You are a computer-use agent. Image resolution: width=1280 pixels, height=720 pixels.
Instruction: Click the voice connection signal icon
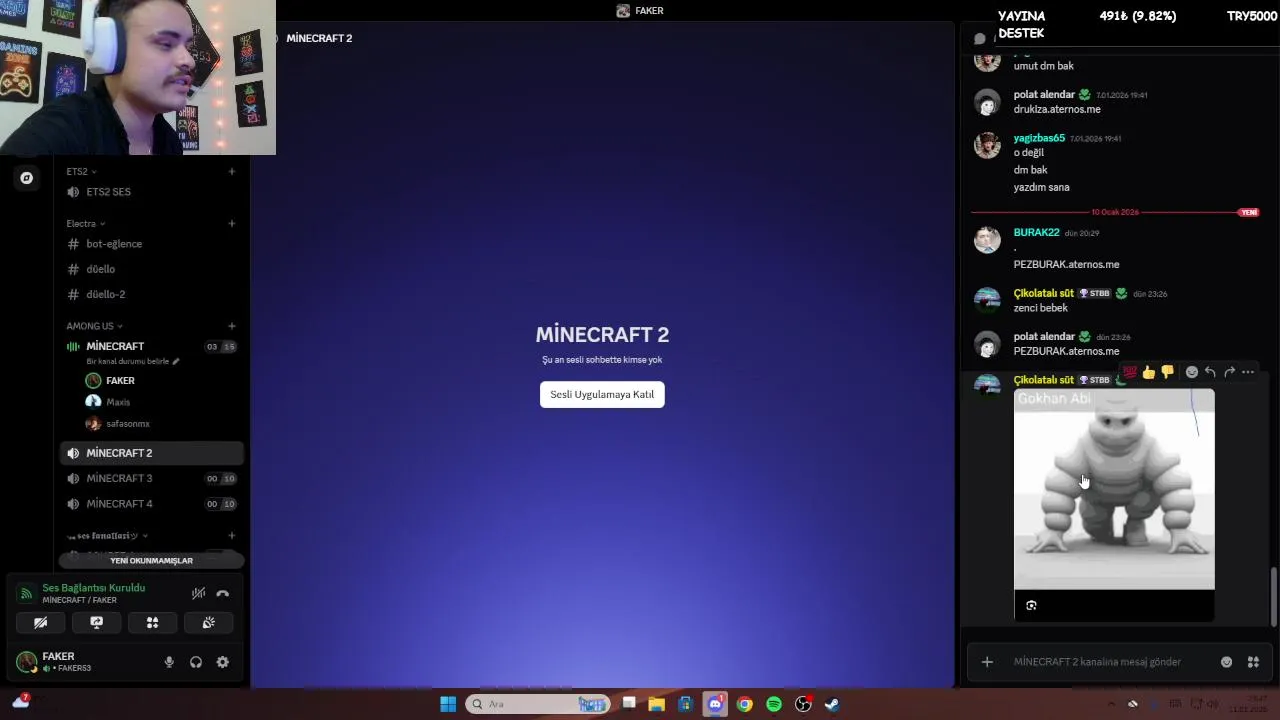(27, 594)
